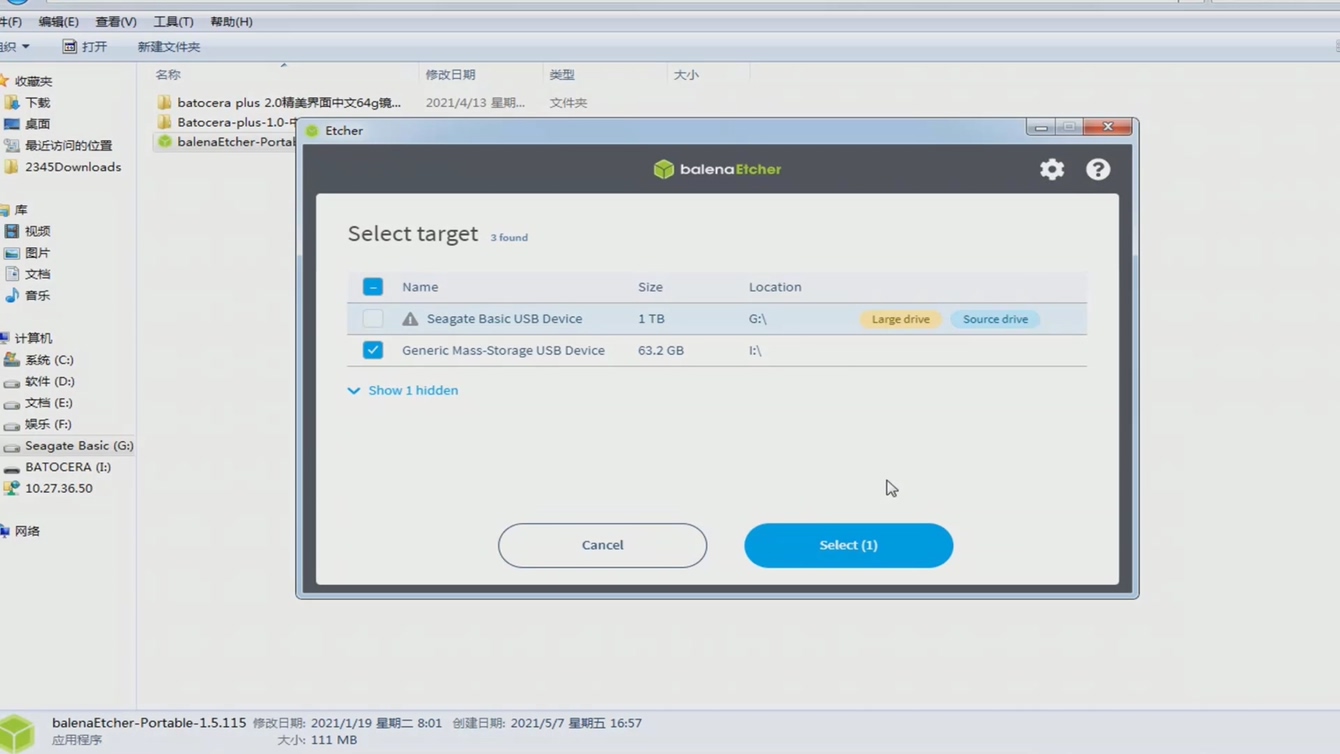Image resolution: width=1340 pixels, height=754 pixels.
Task: Click the warning triangle beside Seagate Basic USB Device
Action: (410, 319)
